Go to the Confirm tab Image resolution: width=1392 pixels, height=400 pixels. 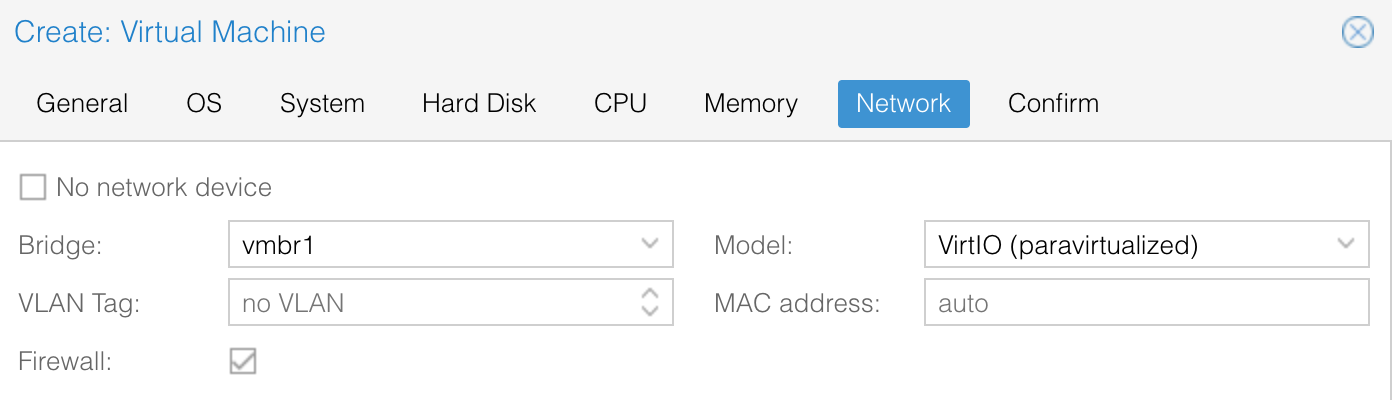pyautogui.click(x=1053, y=104)
